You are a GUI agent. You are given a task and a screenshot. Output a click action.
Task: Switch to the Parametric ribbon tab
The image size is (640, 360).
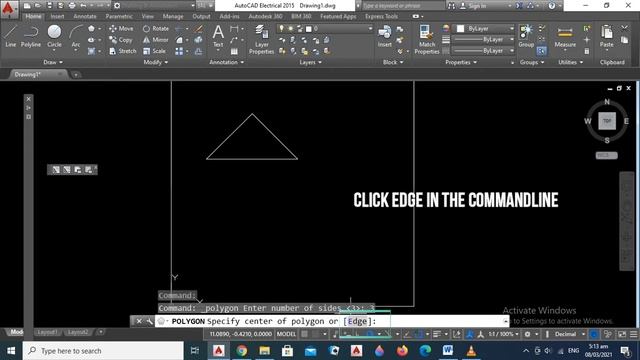tap(119, 16)
